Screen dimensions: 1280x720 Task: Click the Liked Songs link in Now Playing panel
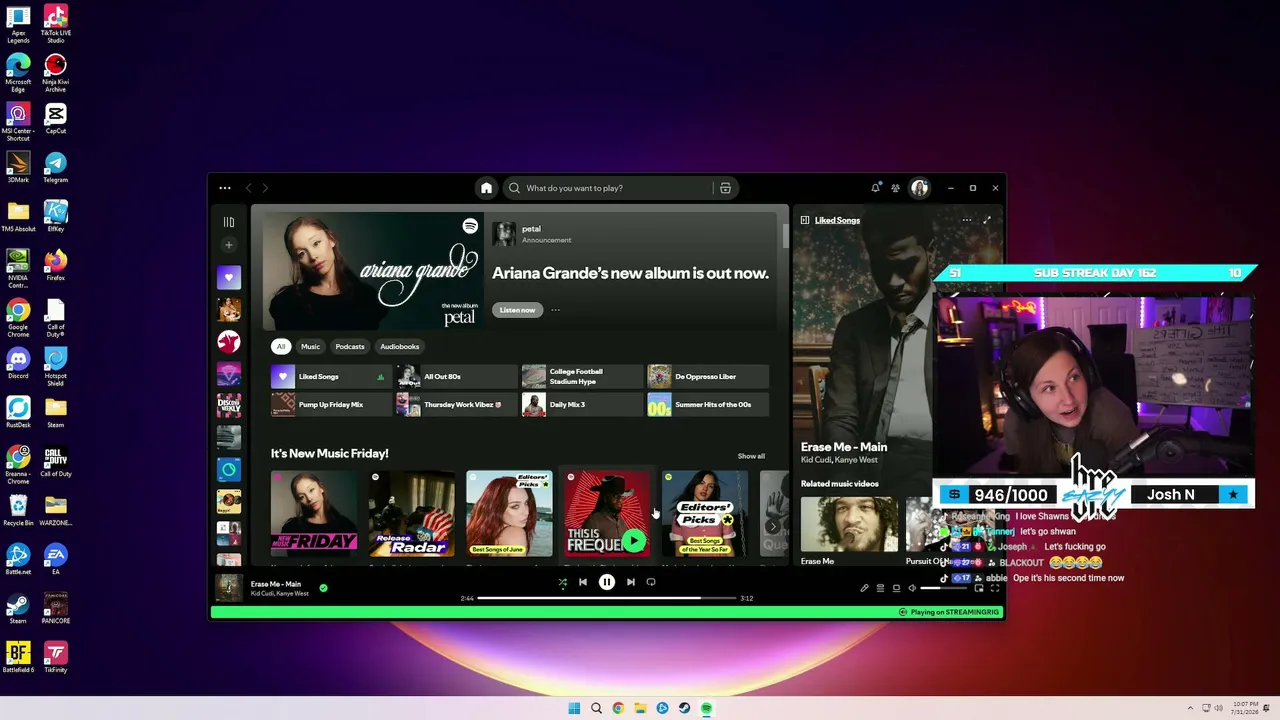pyautogui.click(x=837, y=220)
